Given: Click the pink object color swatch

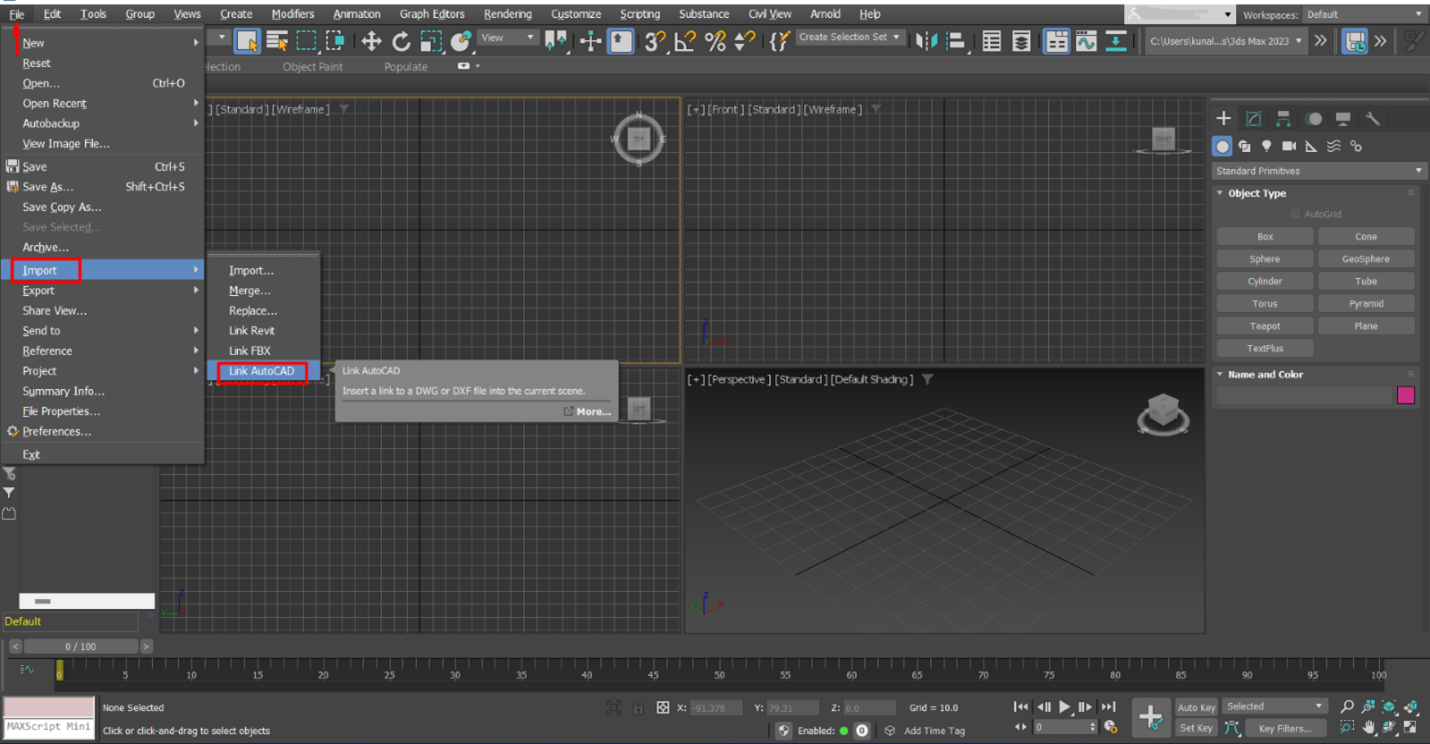Looking at the screenshot, I should pos(1406,395).
